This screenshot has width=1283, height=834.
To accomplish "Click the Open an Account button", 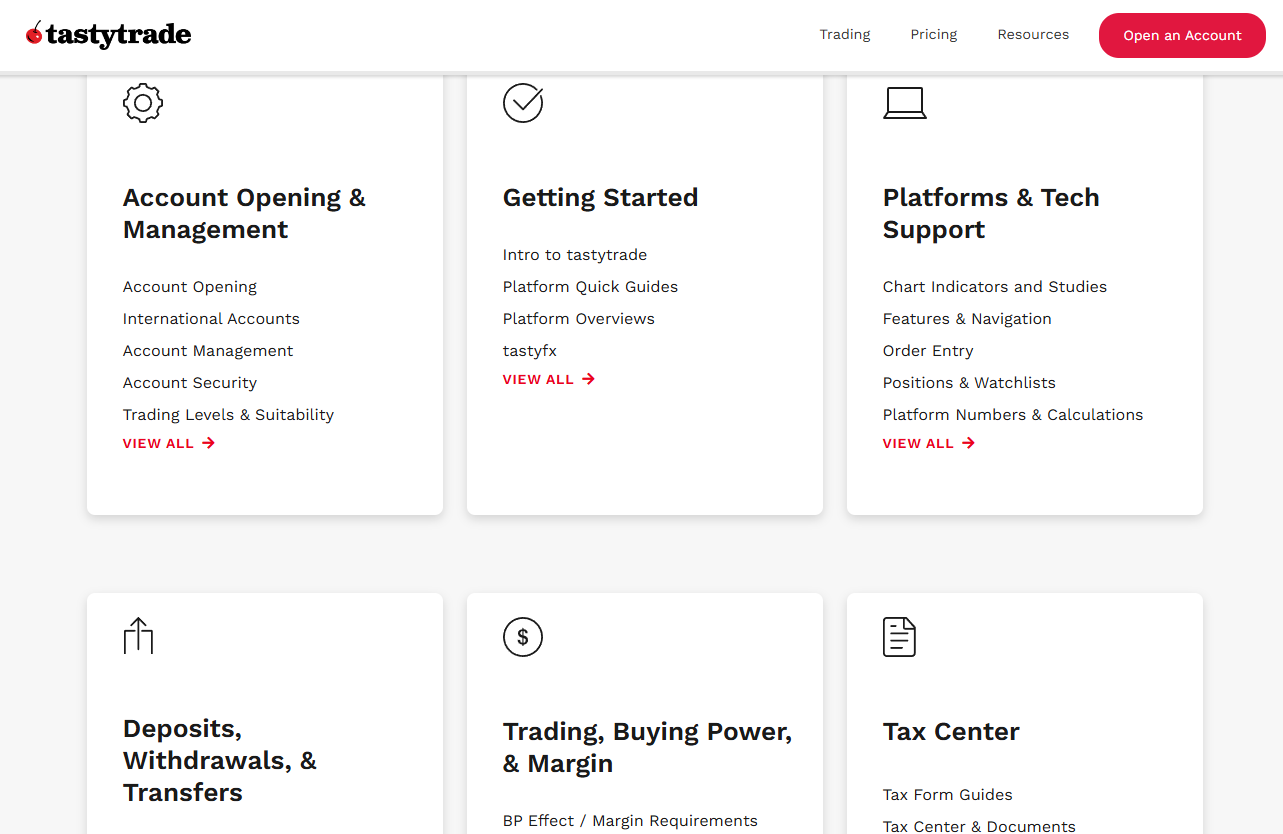I will point(1182,35).
